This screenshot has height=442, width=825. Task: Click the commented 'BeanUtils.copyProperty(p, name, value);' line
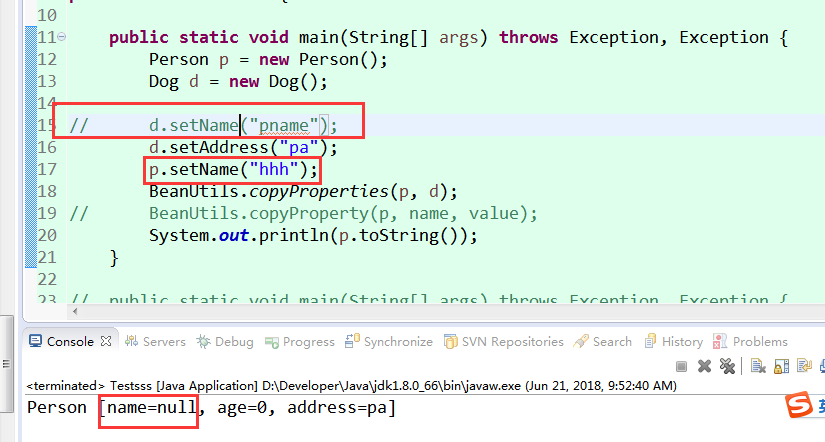click(x=304, y=214)
